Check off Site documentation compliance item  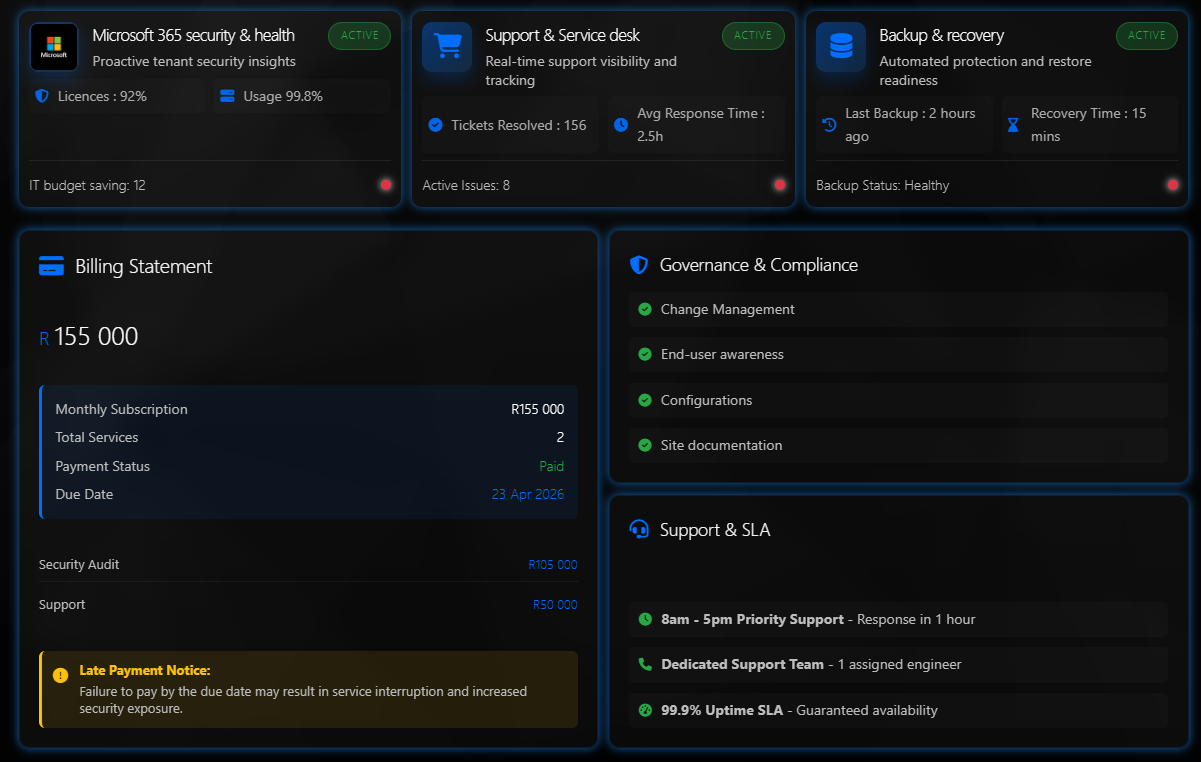point(644,445)
